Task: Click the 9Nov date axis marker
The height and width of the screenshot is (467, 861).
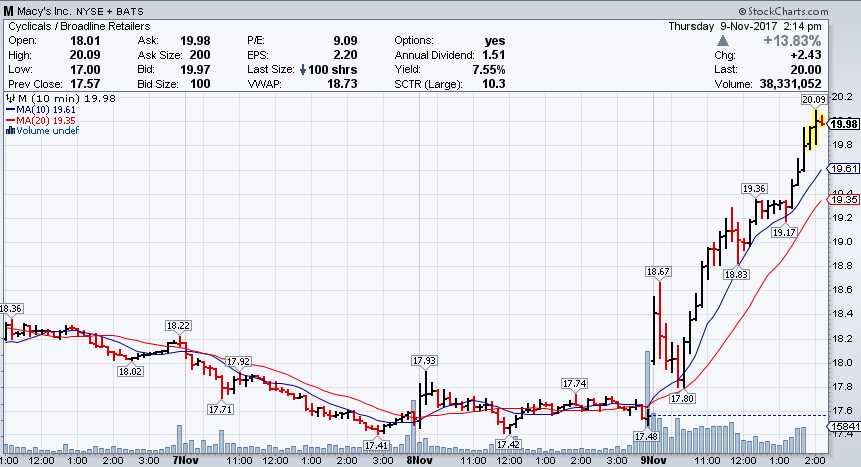Action: (652, 461)
